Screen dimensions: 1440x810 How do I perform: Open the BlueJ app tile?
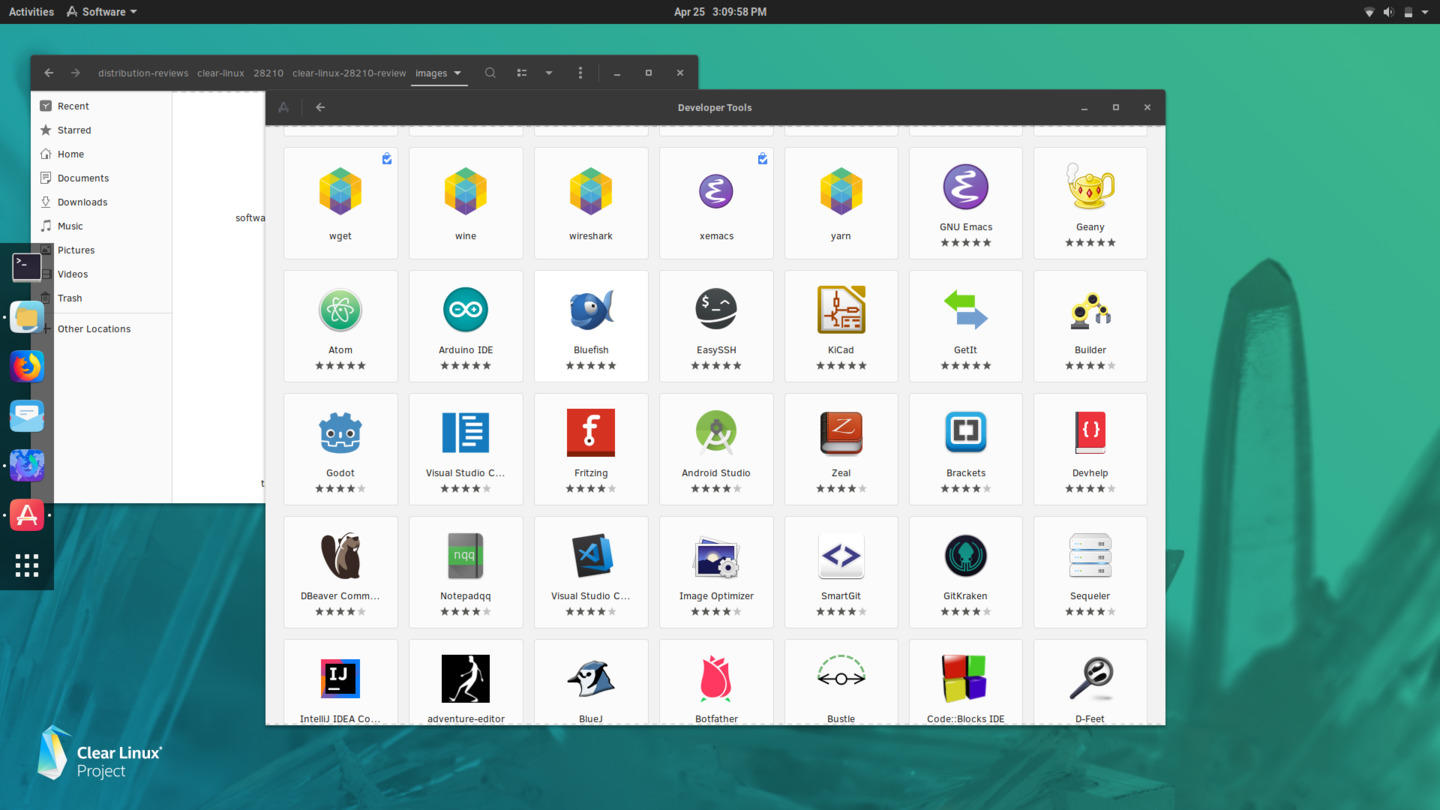[x=590, y=682]
